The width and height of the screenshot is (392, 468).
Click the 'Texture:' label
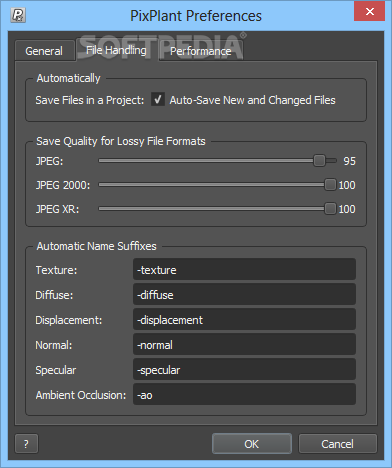(x=56, y=270)
